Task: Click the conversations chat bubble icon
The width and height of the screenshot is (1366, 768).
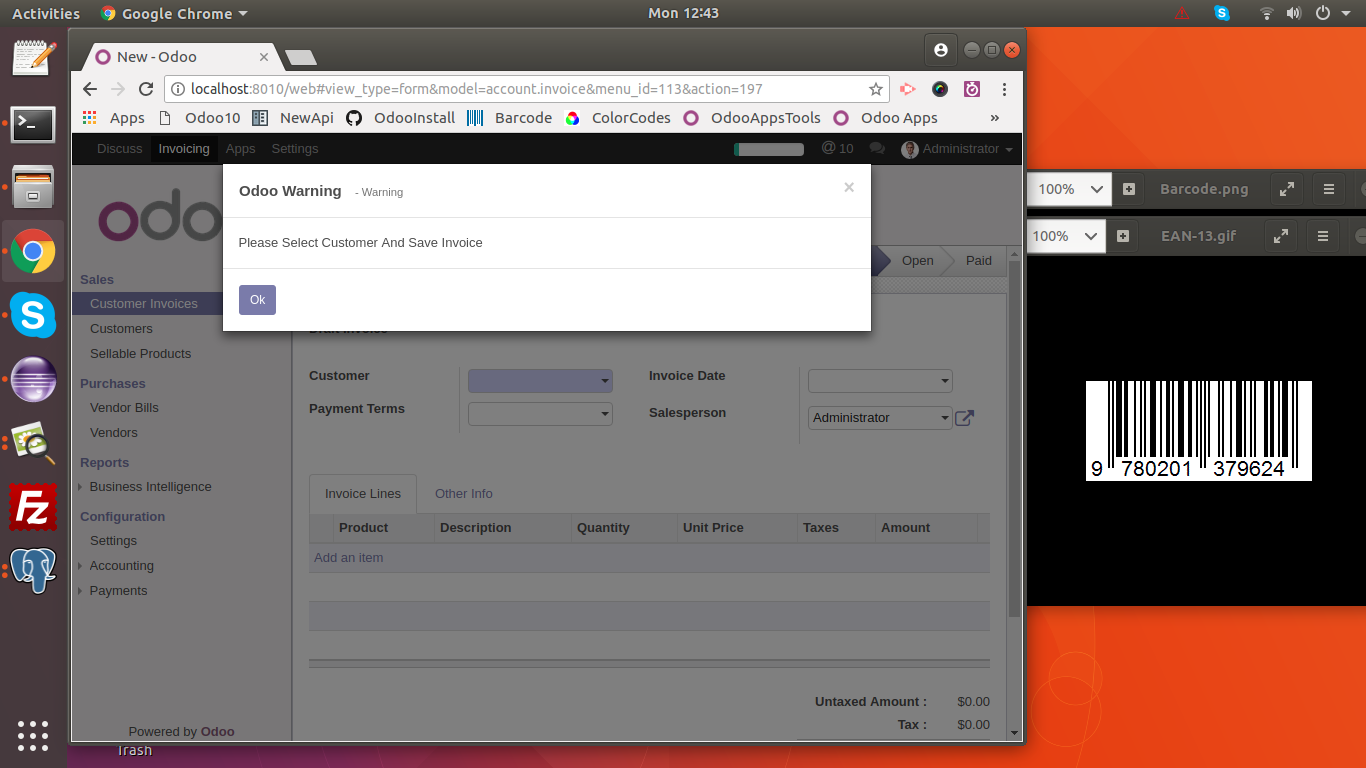Action: [877, 148]
